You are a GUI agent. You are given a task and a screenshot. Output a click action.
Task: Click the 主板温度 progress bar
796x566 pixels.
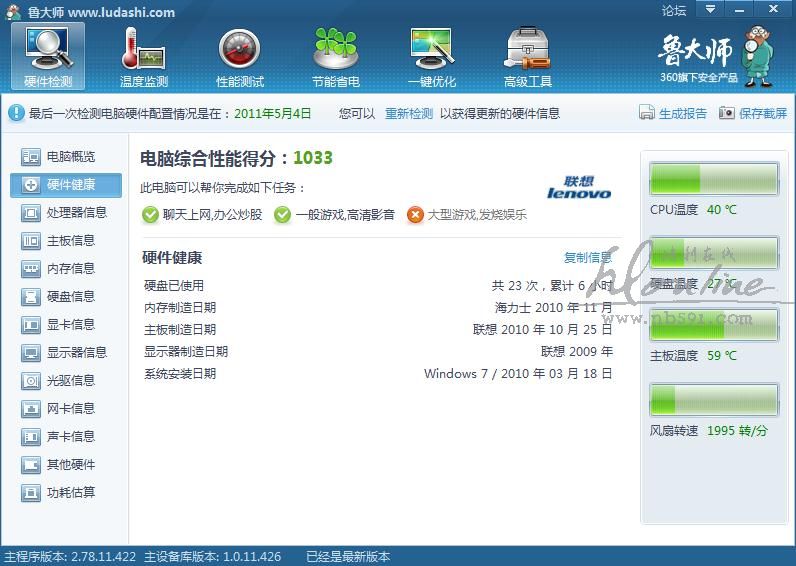click(x=714, y=325)
